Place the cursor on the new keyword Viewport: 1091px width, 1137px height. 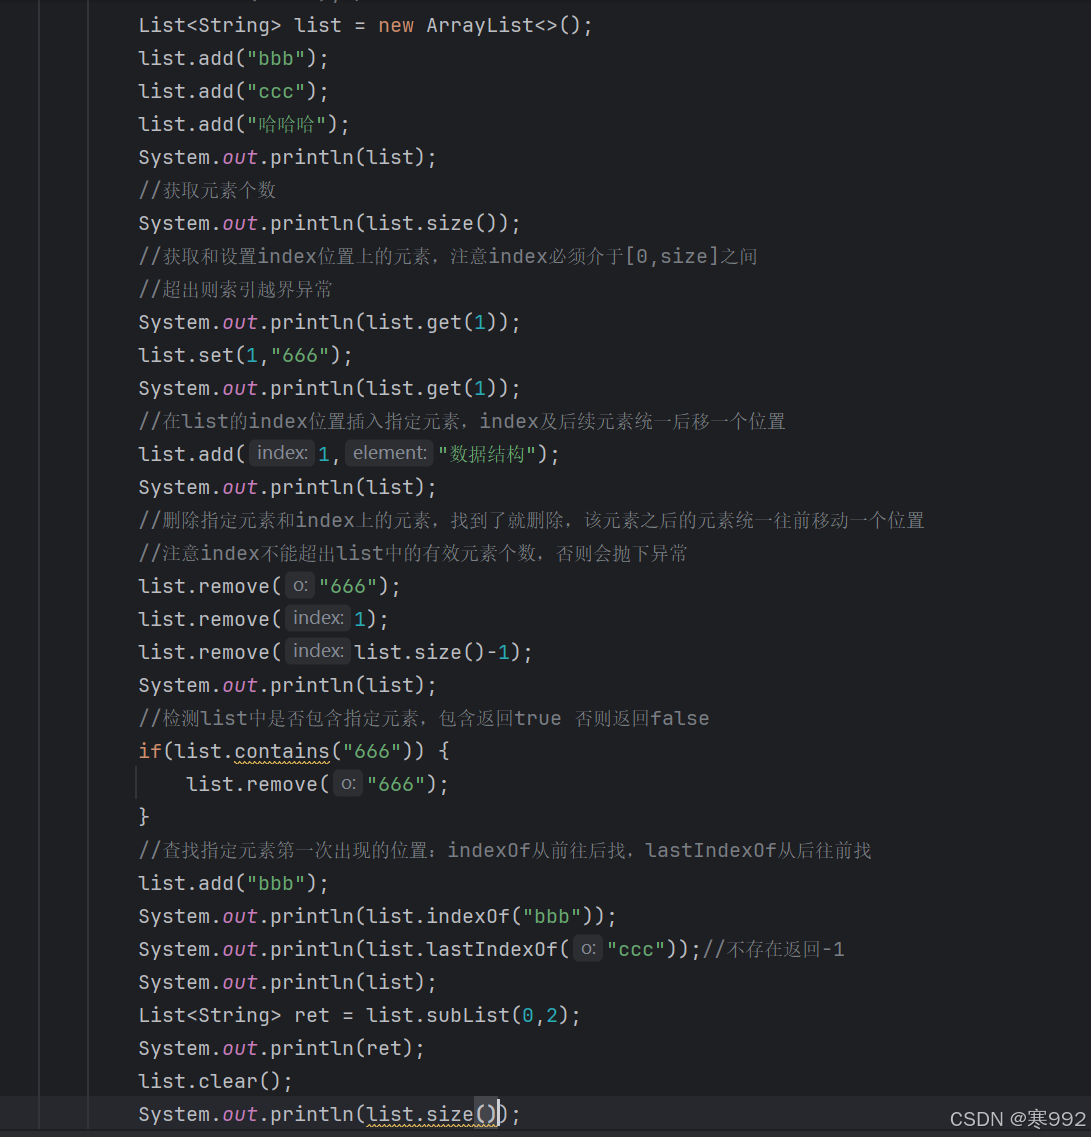[396, 24]
